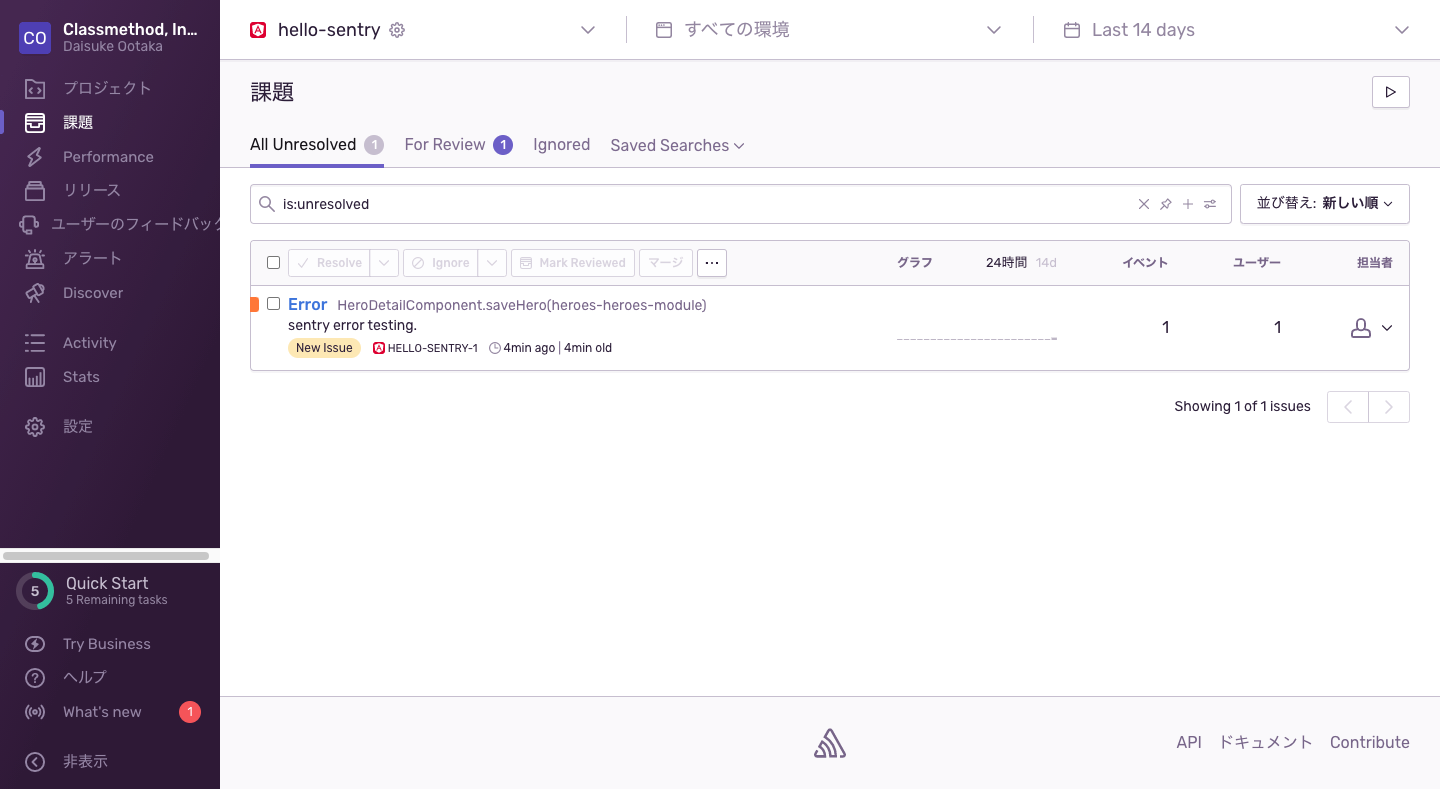Open the 並び替え sort order dropdown
This screenshot has height=789, width=1440.
tap(1325, 203)
